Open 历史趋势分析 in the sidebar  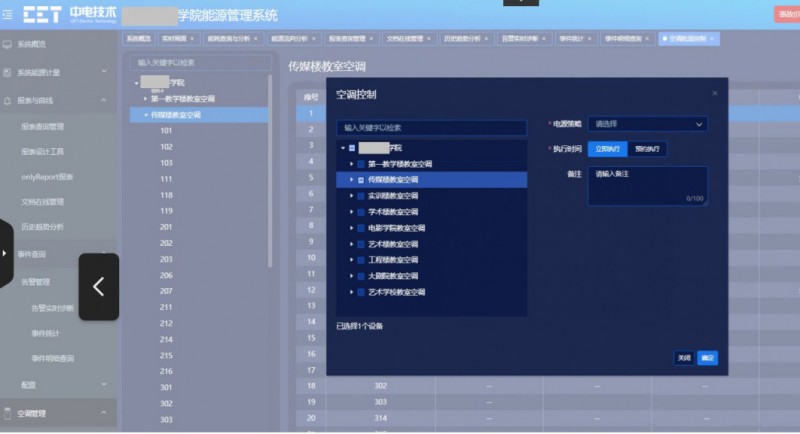click(x=42, y=227)
